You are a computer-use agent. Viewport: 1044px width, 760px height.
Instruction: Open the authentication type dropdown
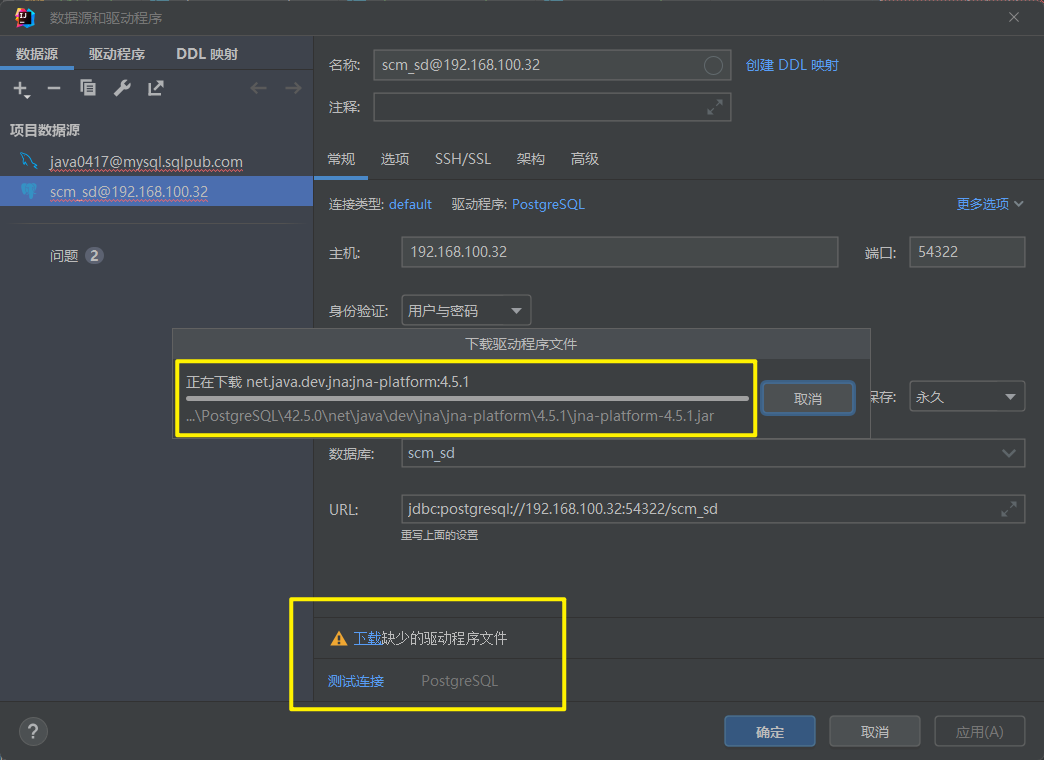point(465,311)
